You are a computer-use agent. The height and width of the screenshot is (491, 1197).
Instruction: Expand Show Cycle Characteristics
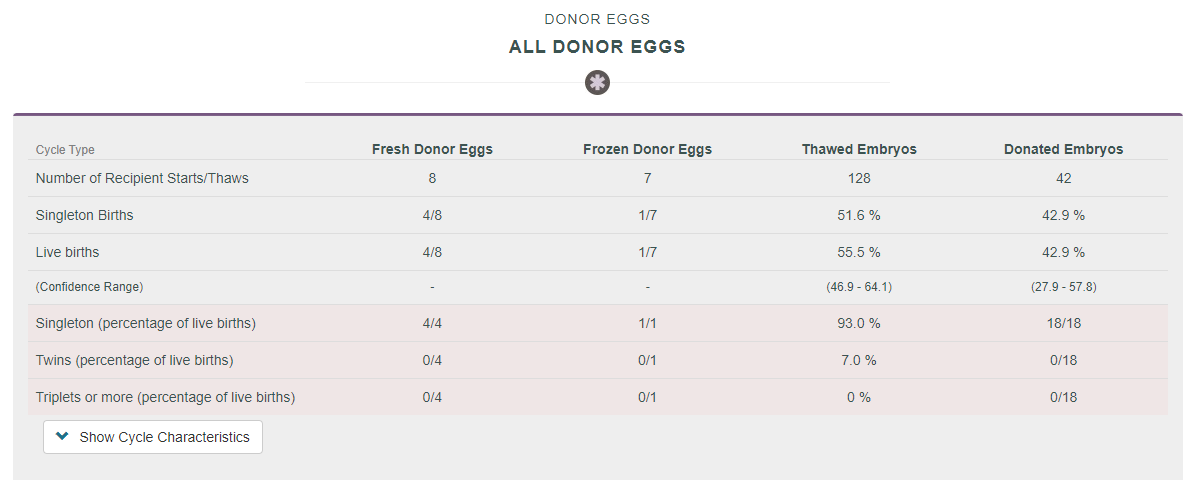pyautogui.click(x=153, y=437)
